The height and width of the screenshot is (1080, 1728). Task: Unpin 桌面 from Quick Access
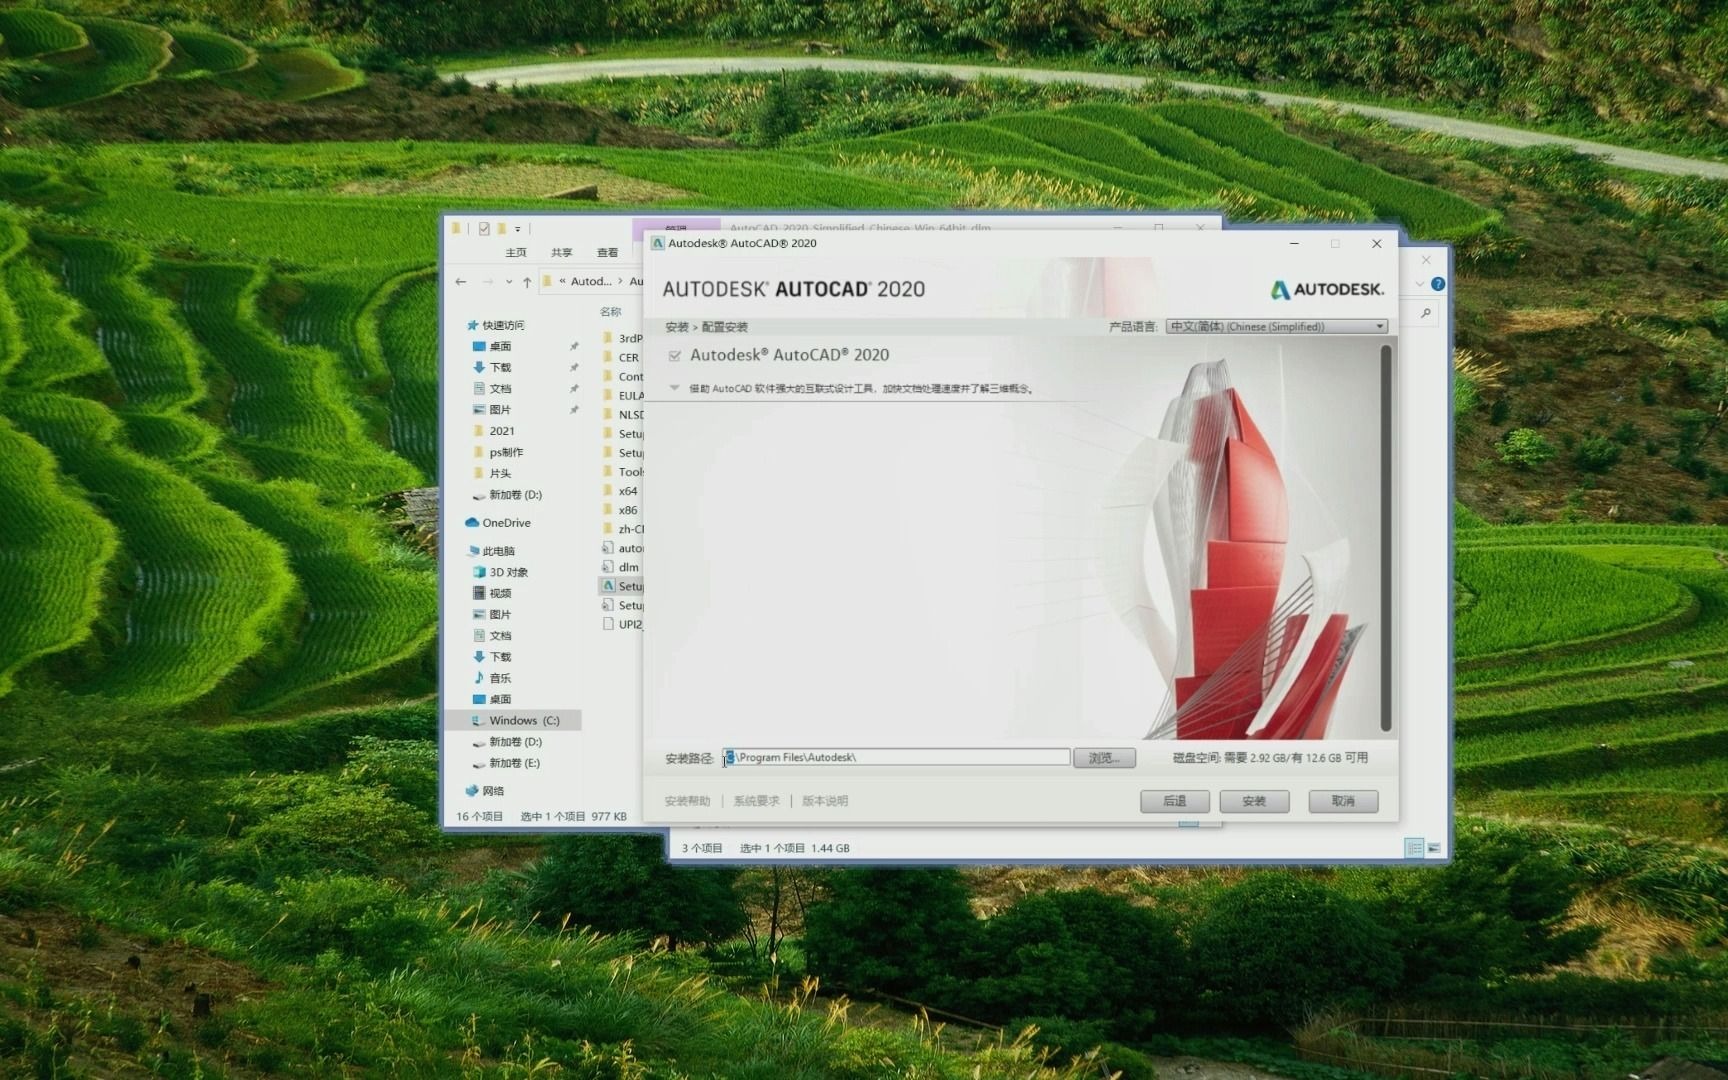(x=575, y=346)
